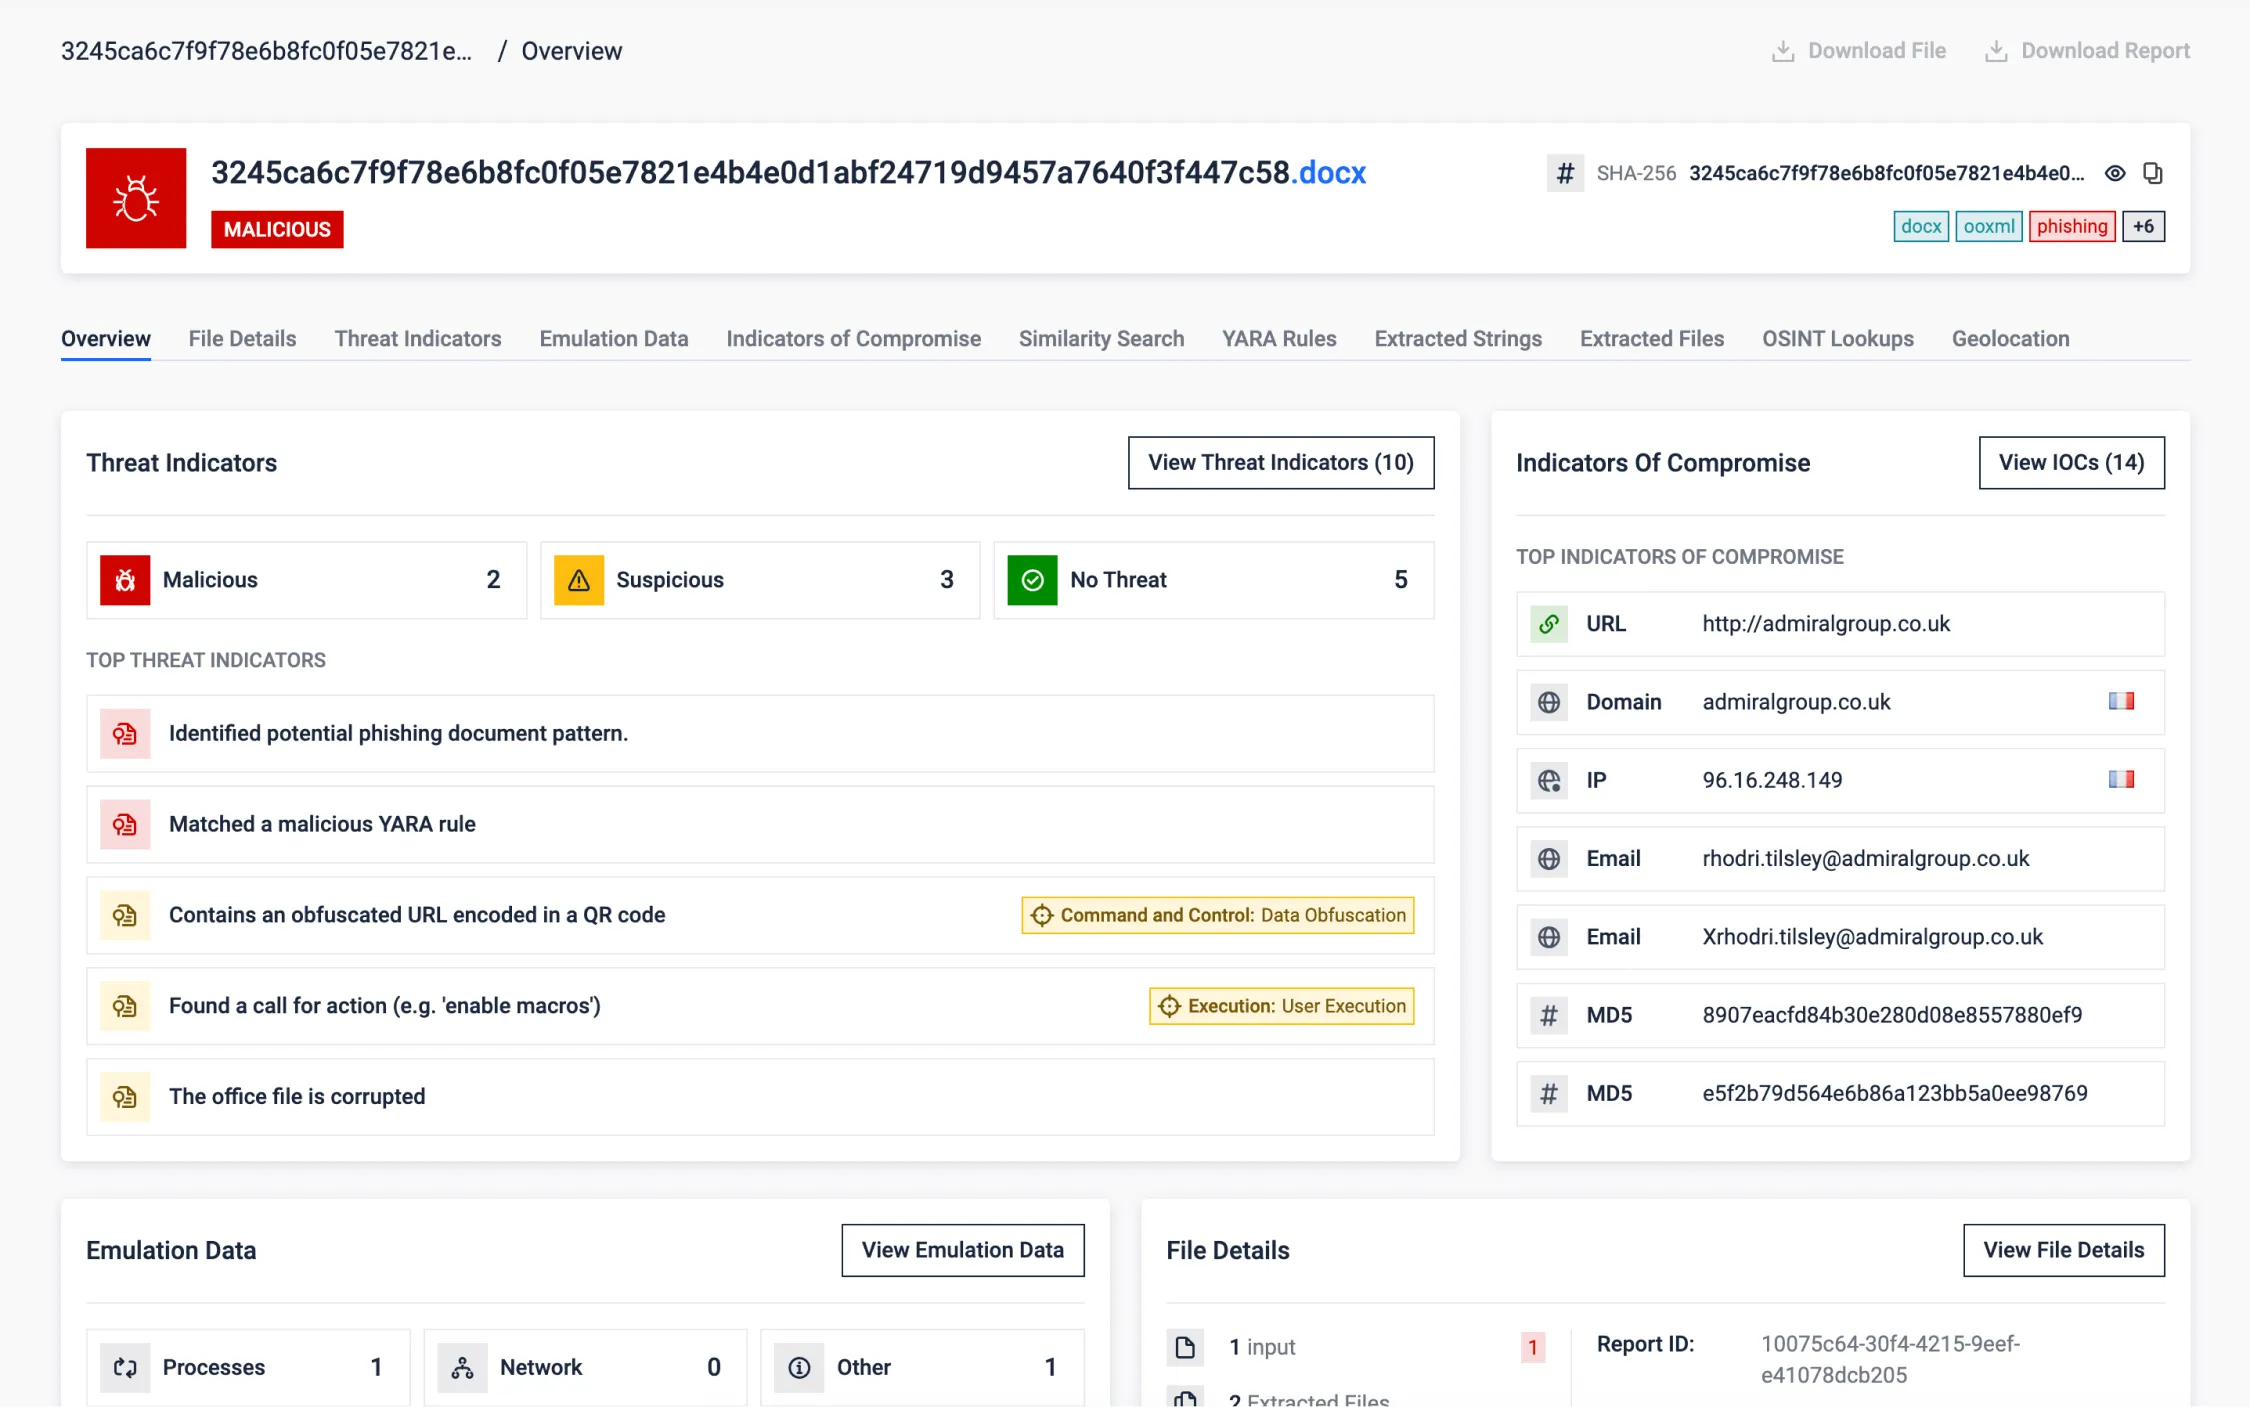Image resolution: width=2250 pixels, height=1407 pixels.
Task: Click the Download Report button
Action: tap(2087, 51)
